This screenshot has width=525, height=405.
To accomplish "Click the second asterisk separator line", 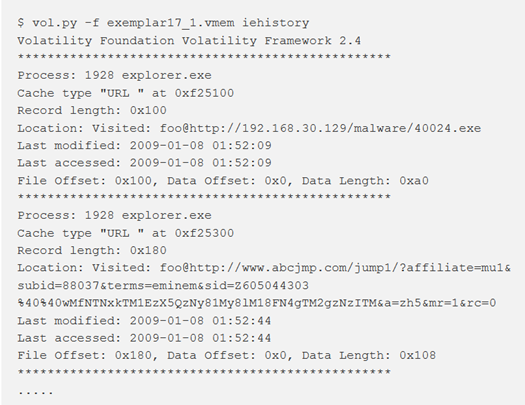I will tap(204, 197).
